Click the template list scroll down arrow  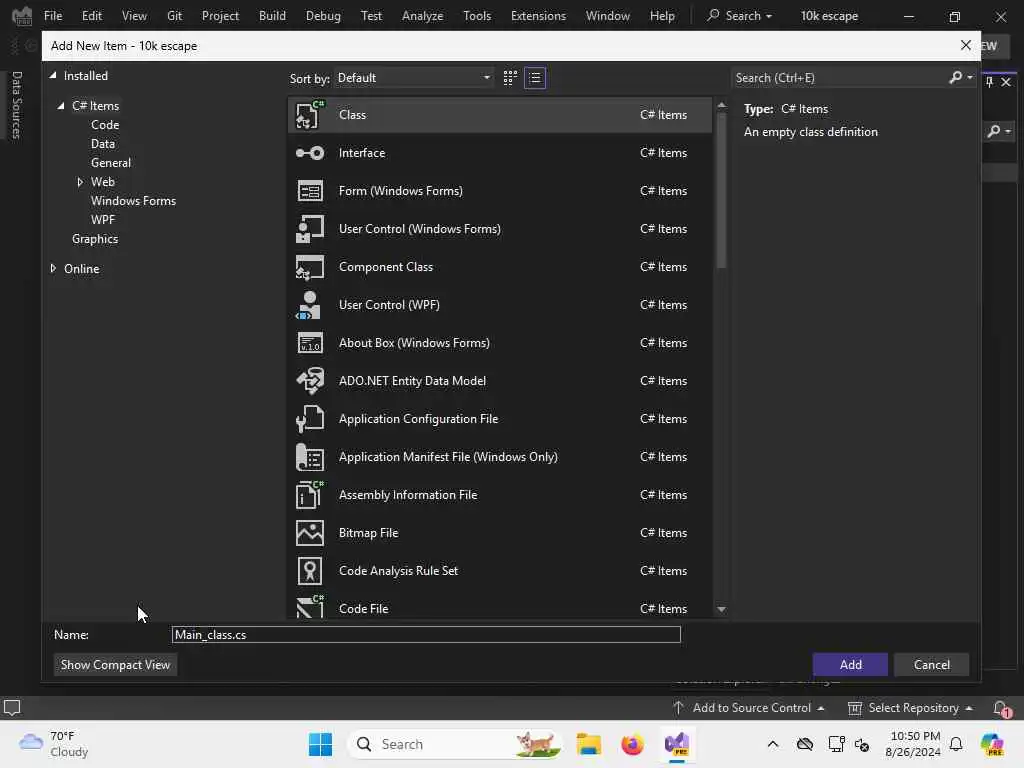(721, 609)
